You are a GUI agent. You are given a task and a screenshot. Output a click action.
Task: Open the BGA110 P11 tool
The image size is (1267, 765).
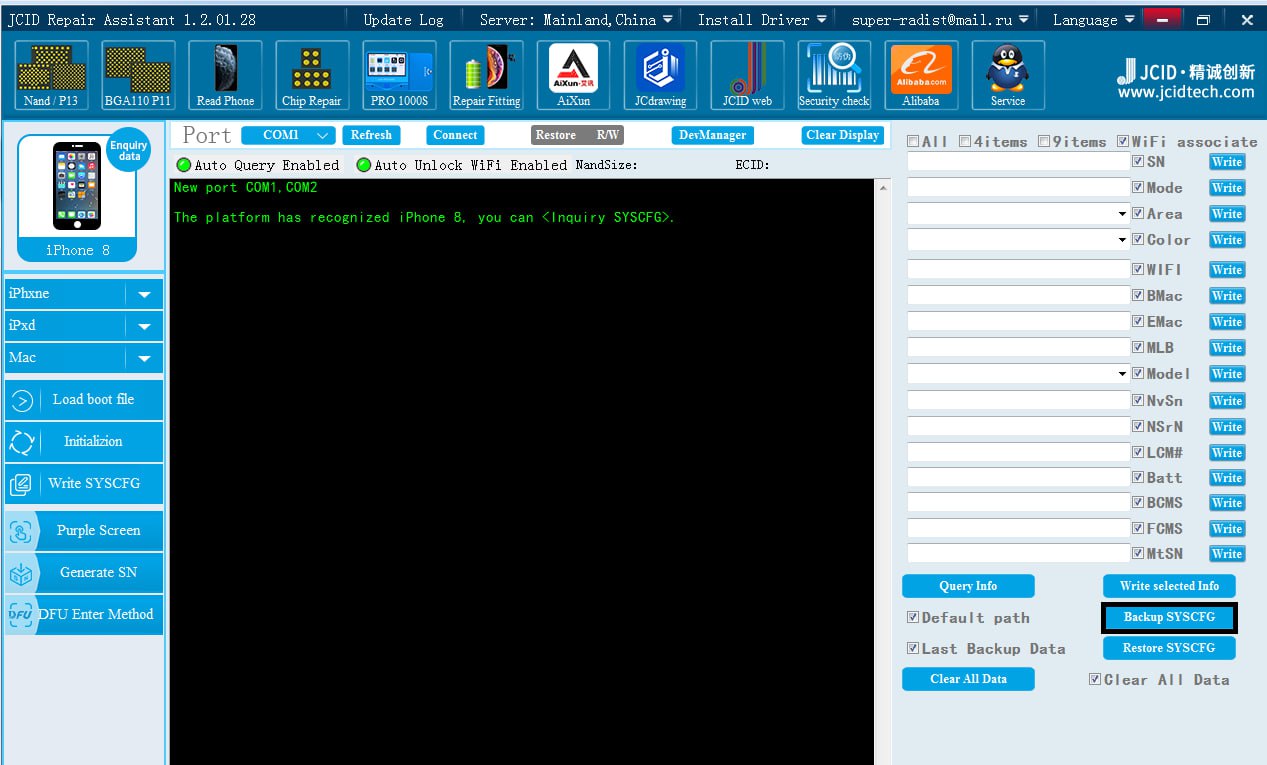(x=138, y=75)
